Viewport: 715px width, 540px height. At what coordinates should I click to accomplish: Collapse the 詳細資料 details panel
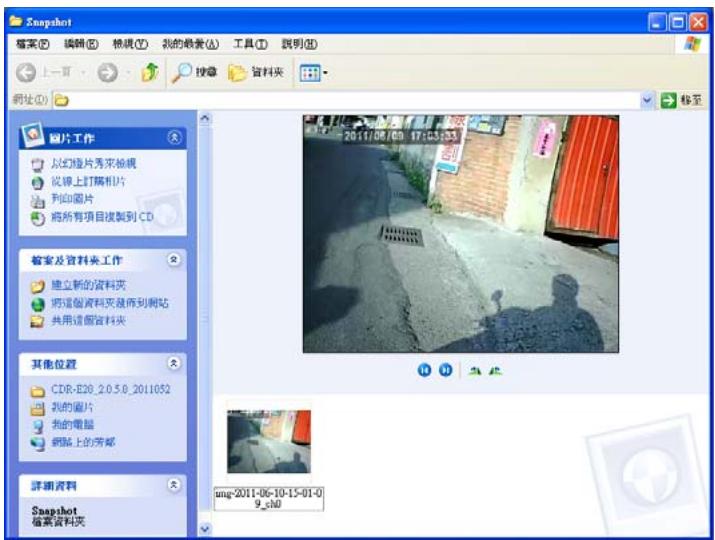(174, 484)
